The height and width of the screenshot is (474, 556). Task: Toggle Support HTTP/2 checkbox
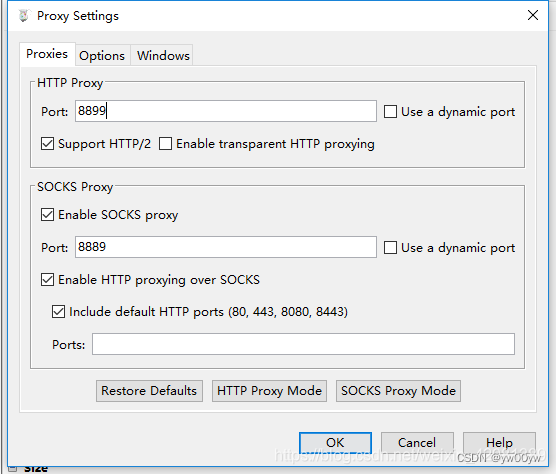[48, 144]
